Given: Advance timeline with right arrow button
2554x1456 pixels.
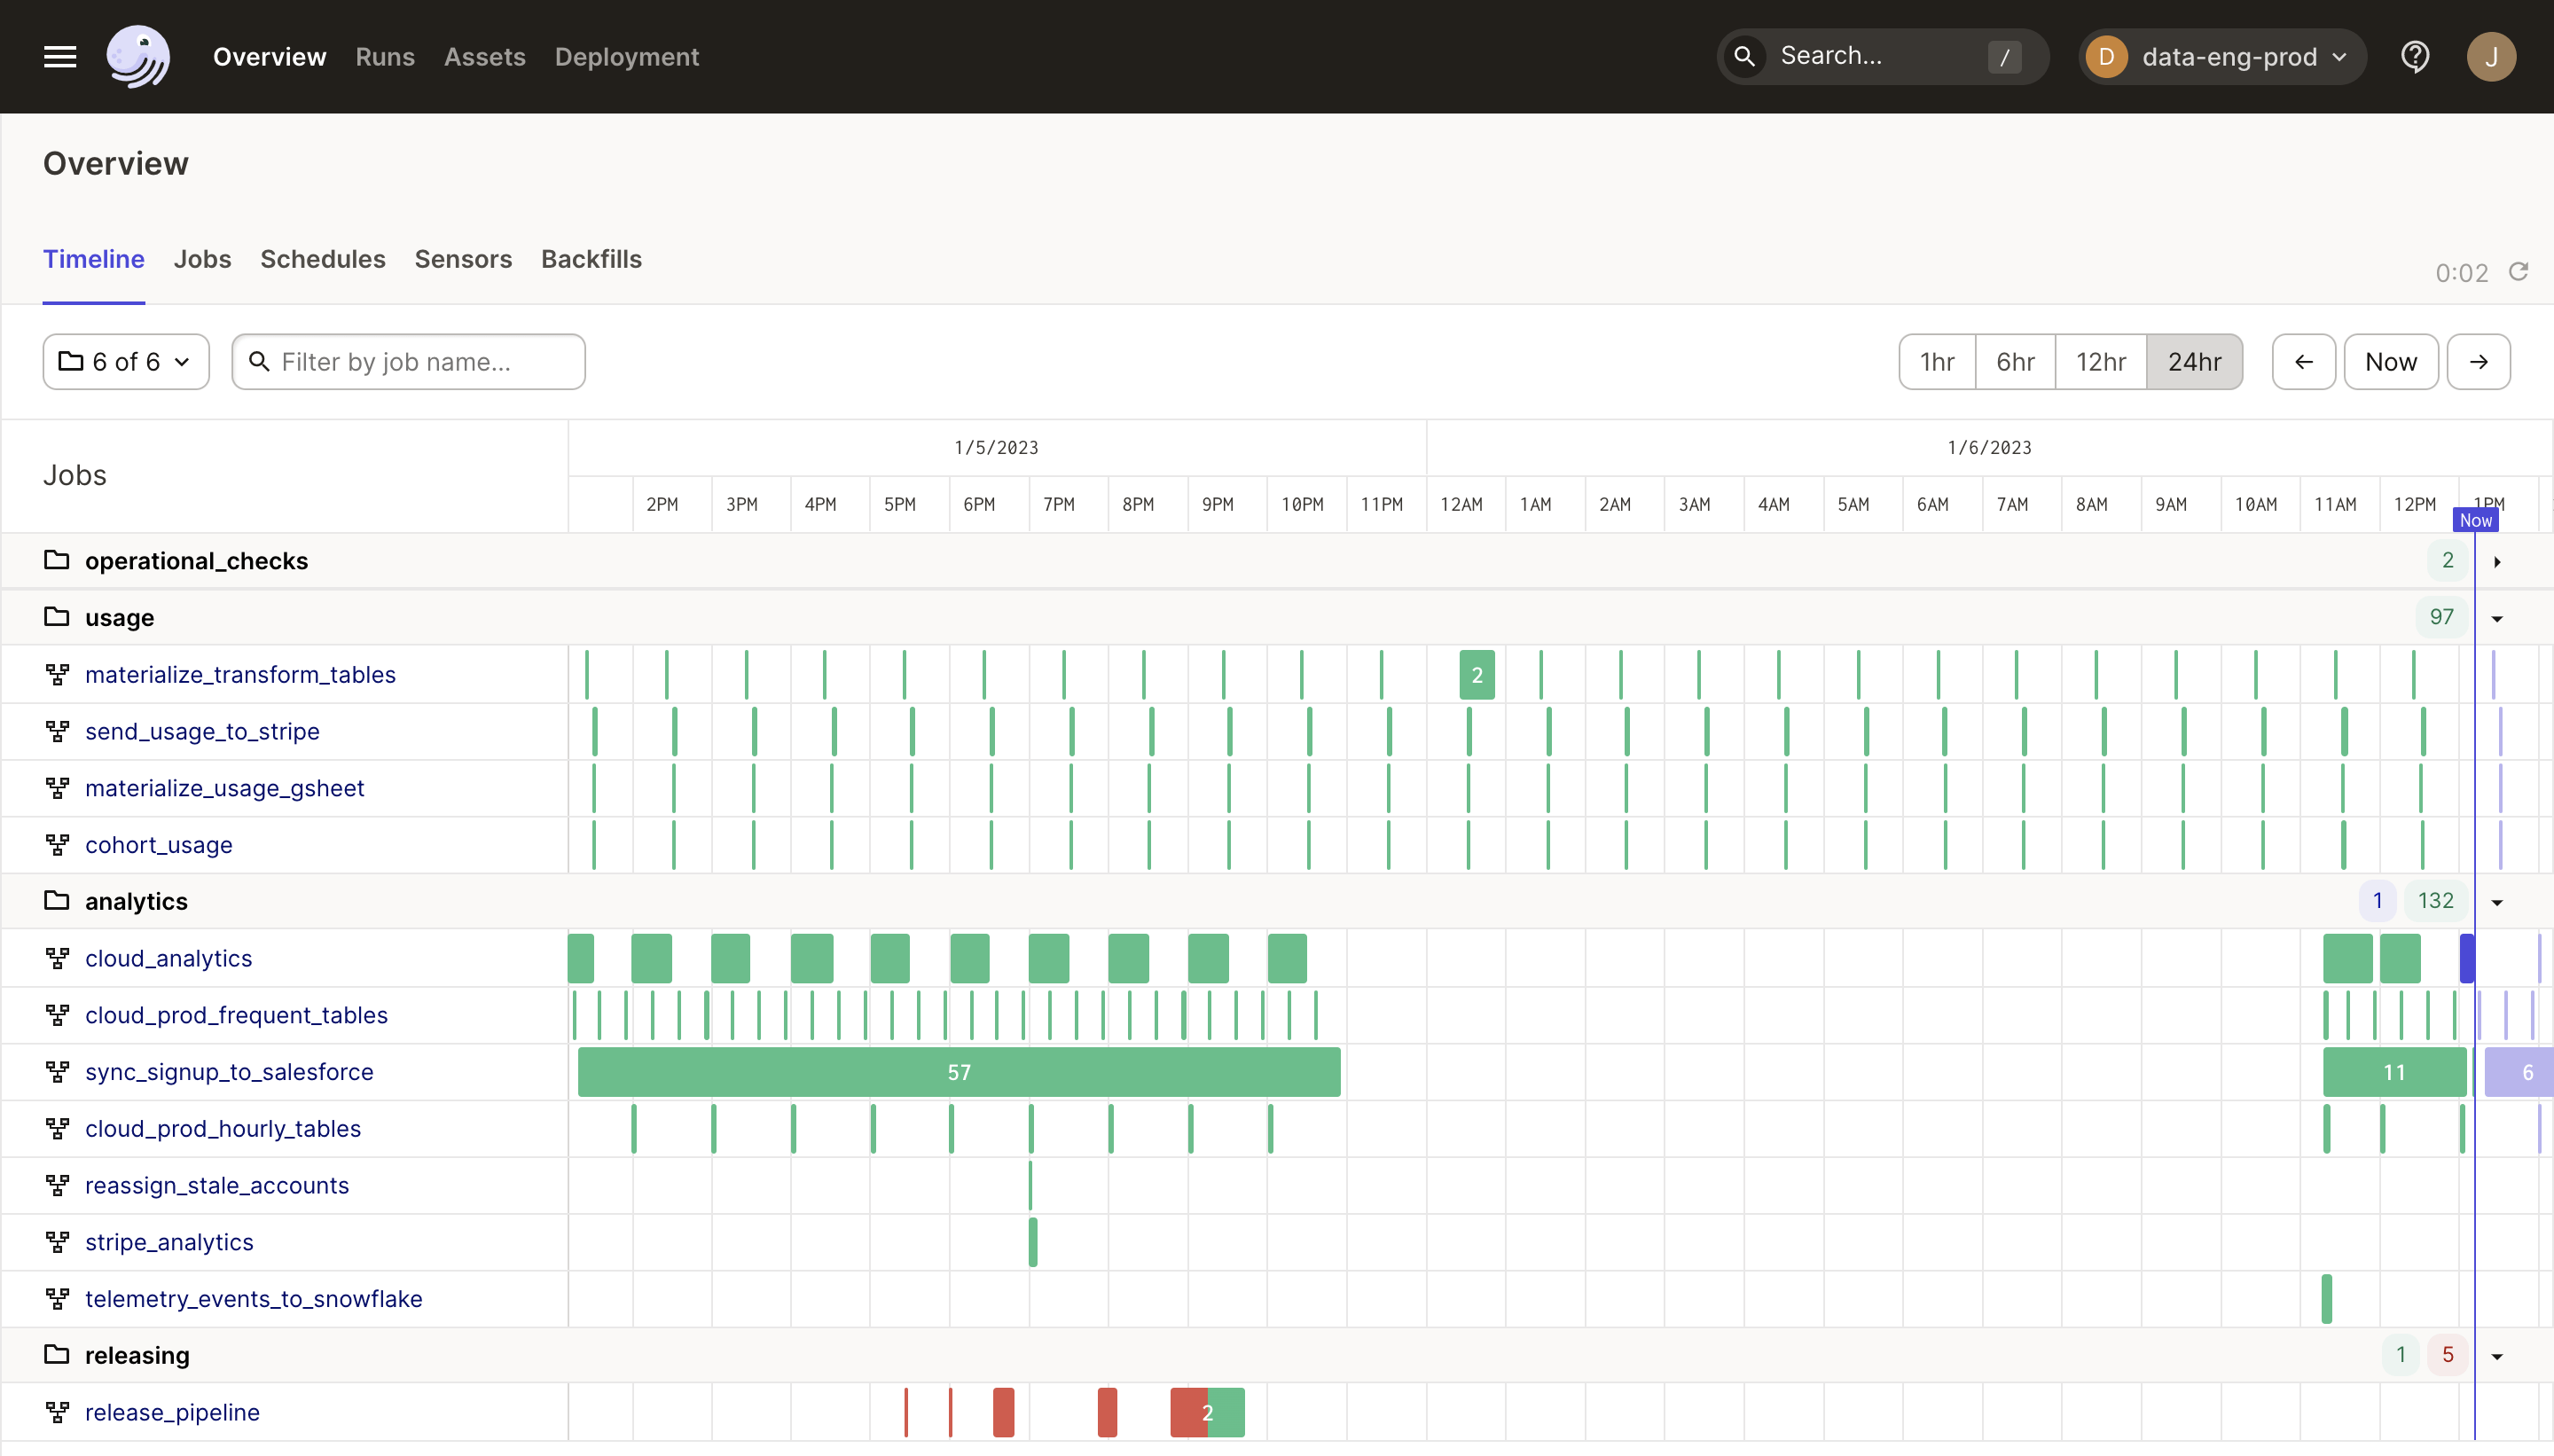Looking at the screenshot, I should click(x=2478, y=362).
